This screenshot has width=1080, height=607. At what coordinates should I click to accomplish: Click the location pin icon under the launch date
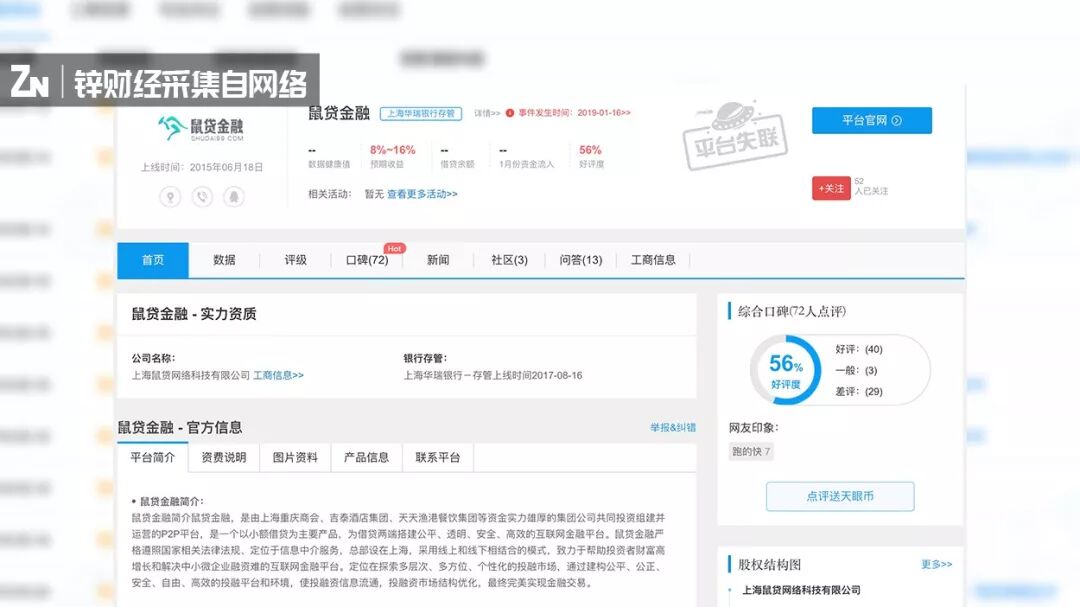170,197
